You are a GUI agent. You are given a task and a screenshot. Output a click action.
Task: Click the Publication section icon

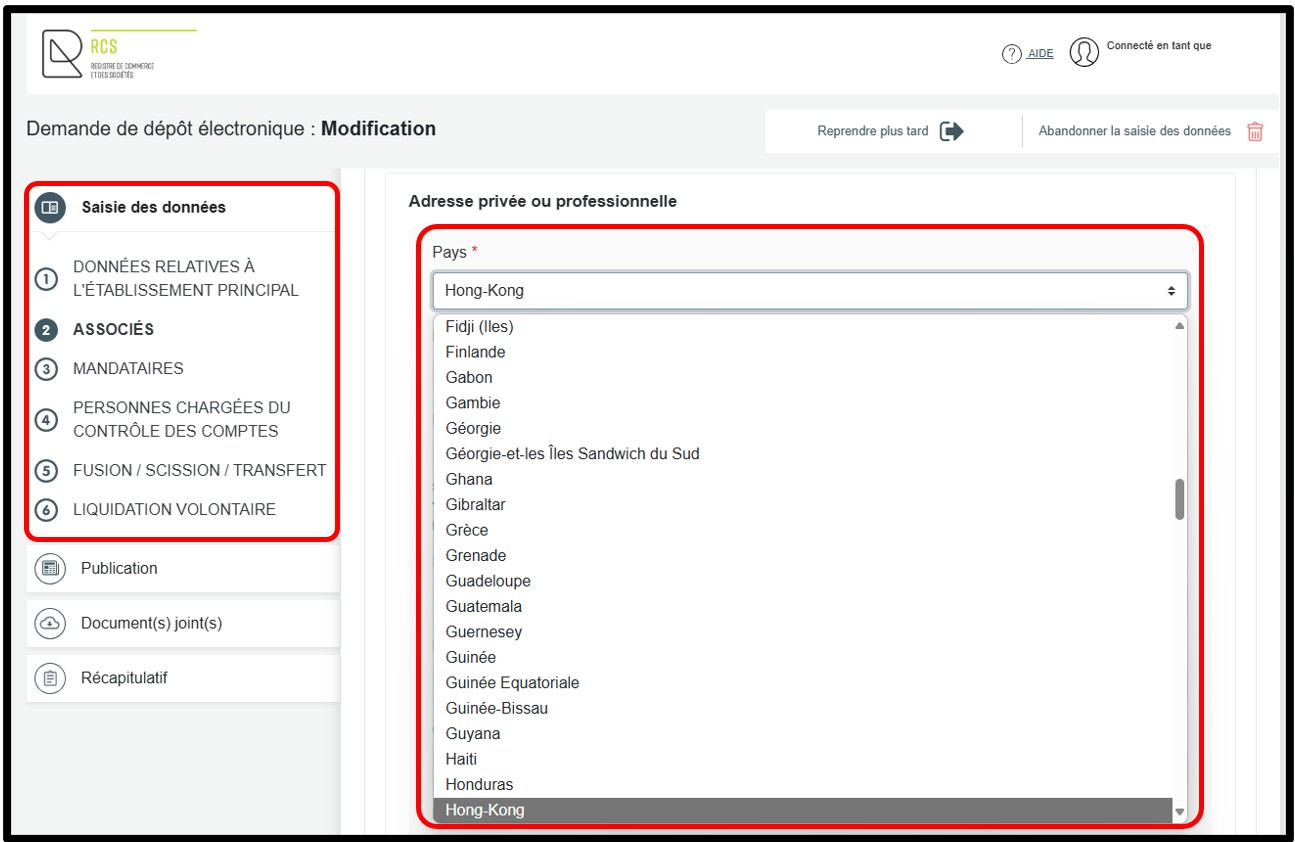[x=49, y=568]
